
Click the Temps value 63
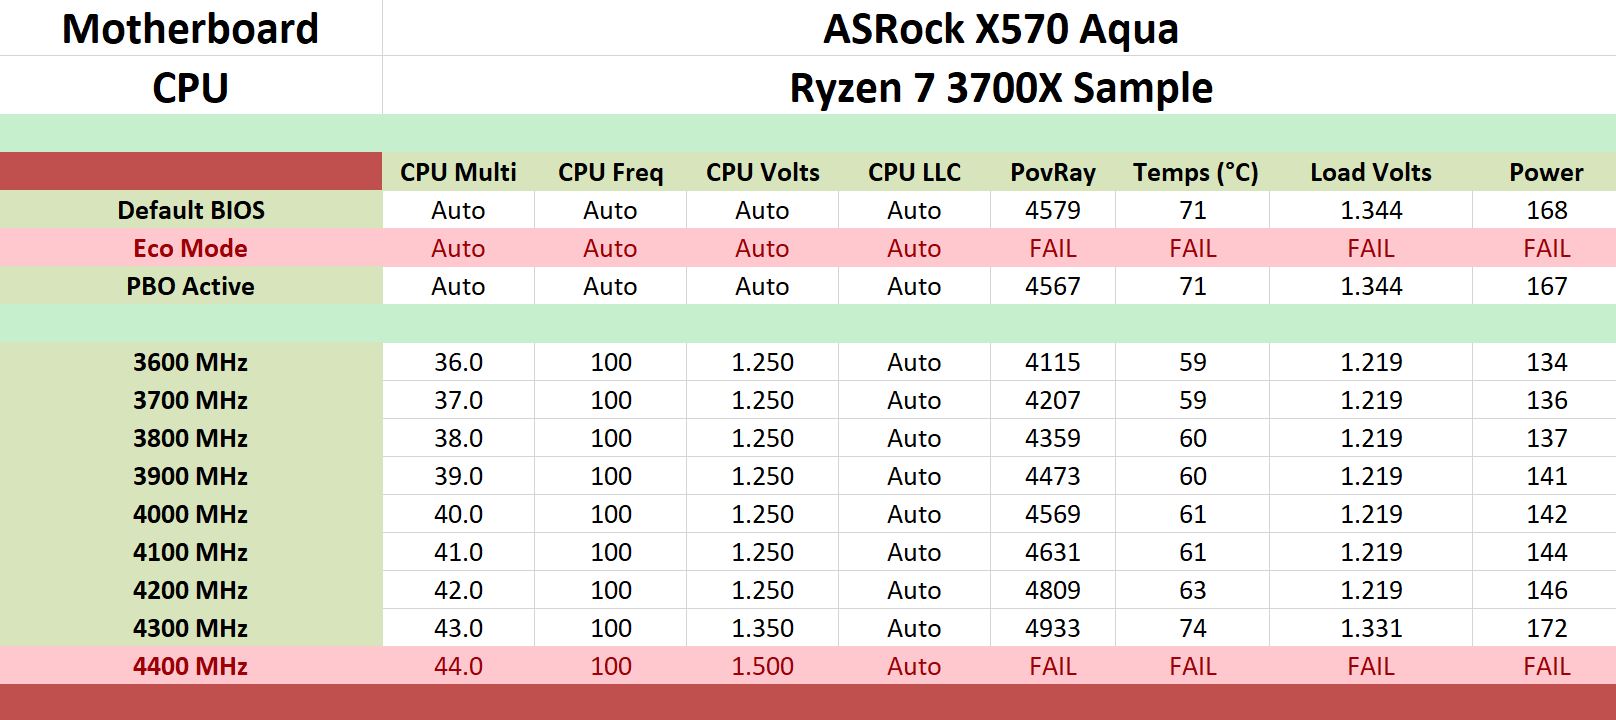pyautogui.click(x=1193, y=590)
